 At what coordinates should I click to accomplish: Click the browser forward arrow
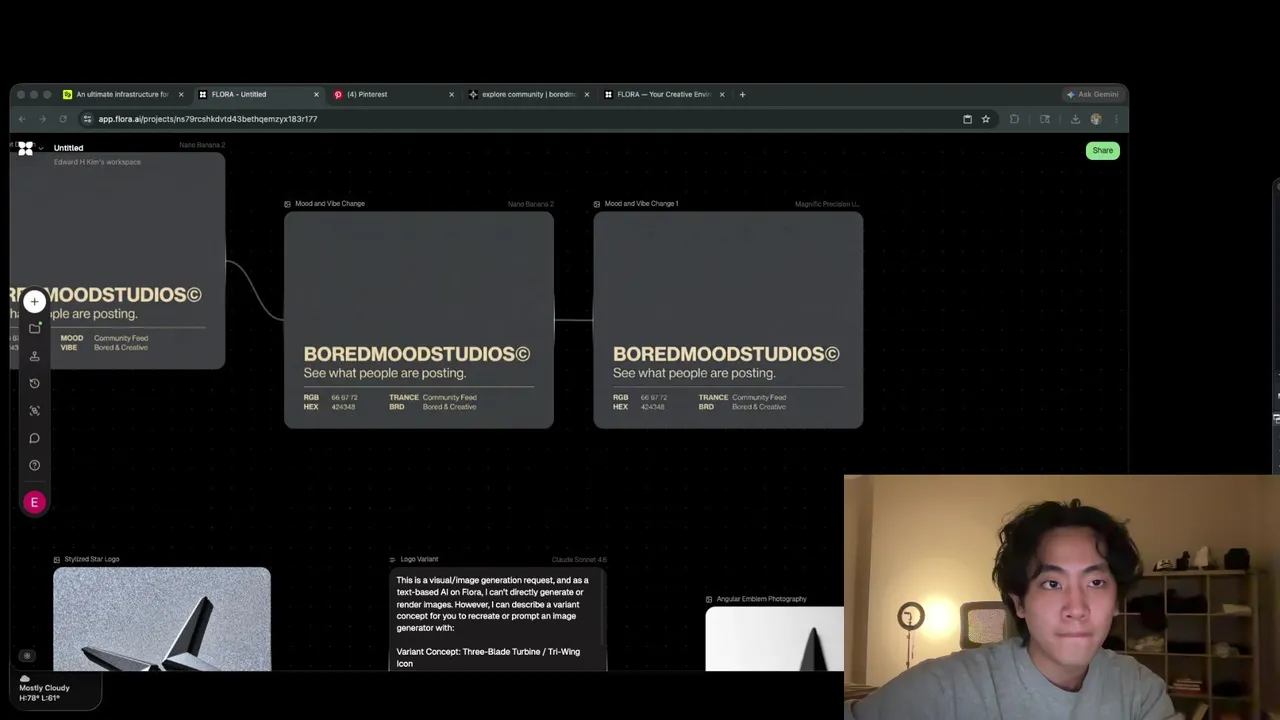coord(42,119)
